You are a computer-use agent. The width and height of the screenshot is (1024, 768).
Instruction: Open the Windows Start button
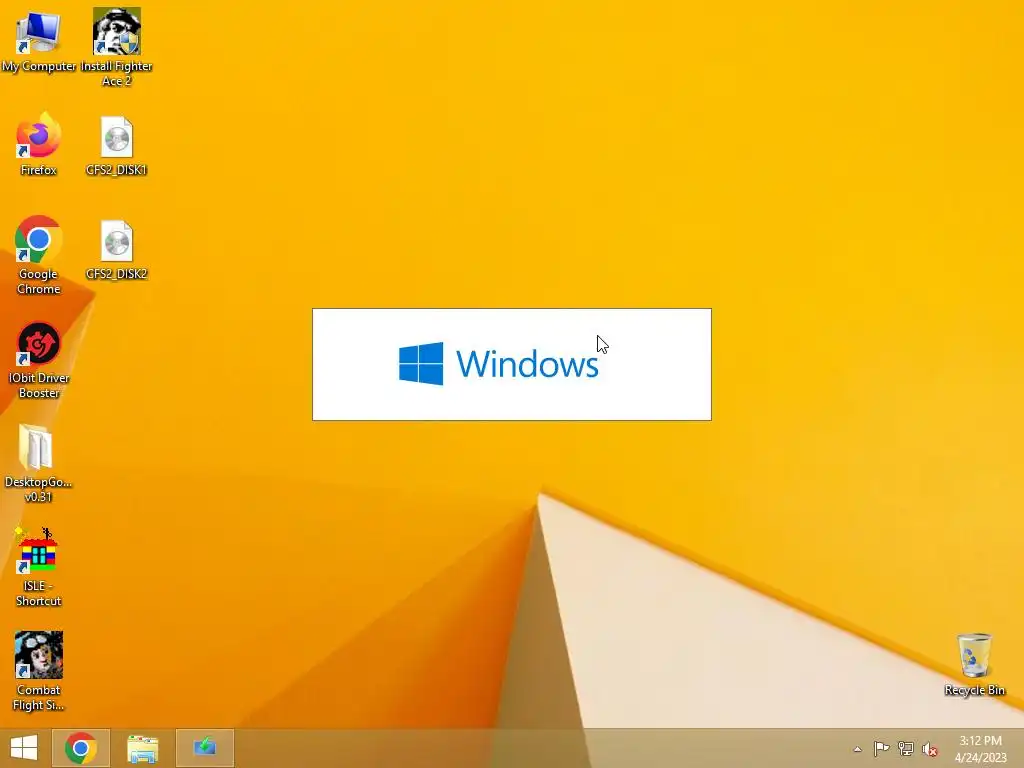(24, 748)
